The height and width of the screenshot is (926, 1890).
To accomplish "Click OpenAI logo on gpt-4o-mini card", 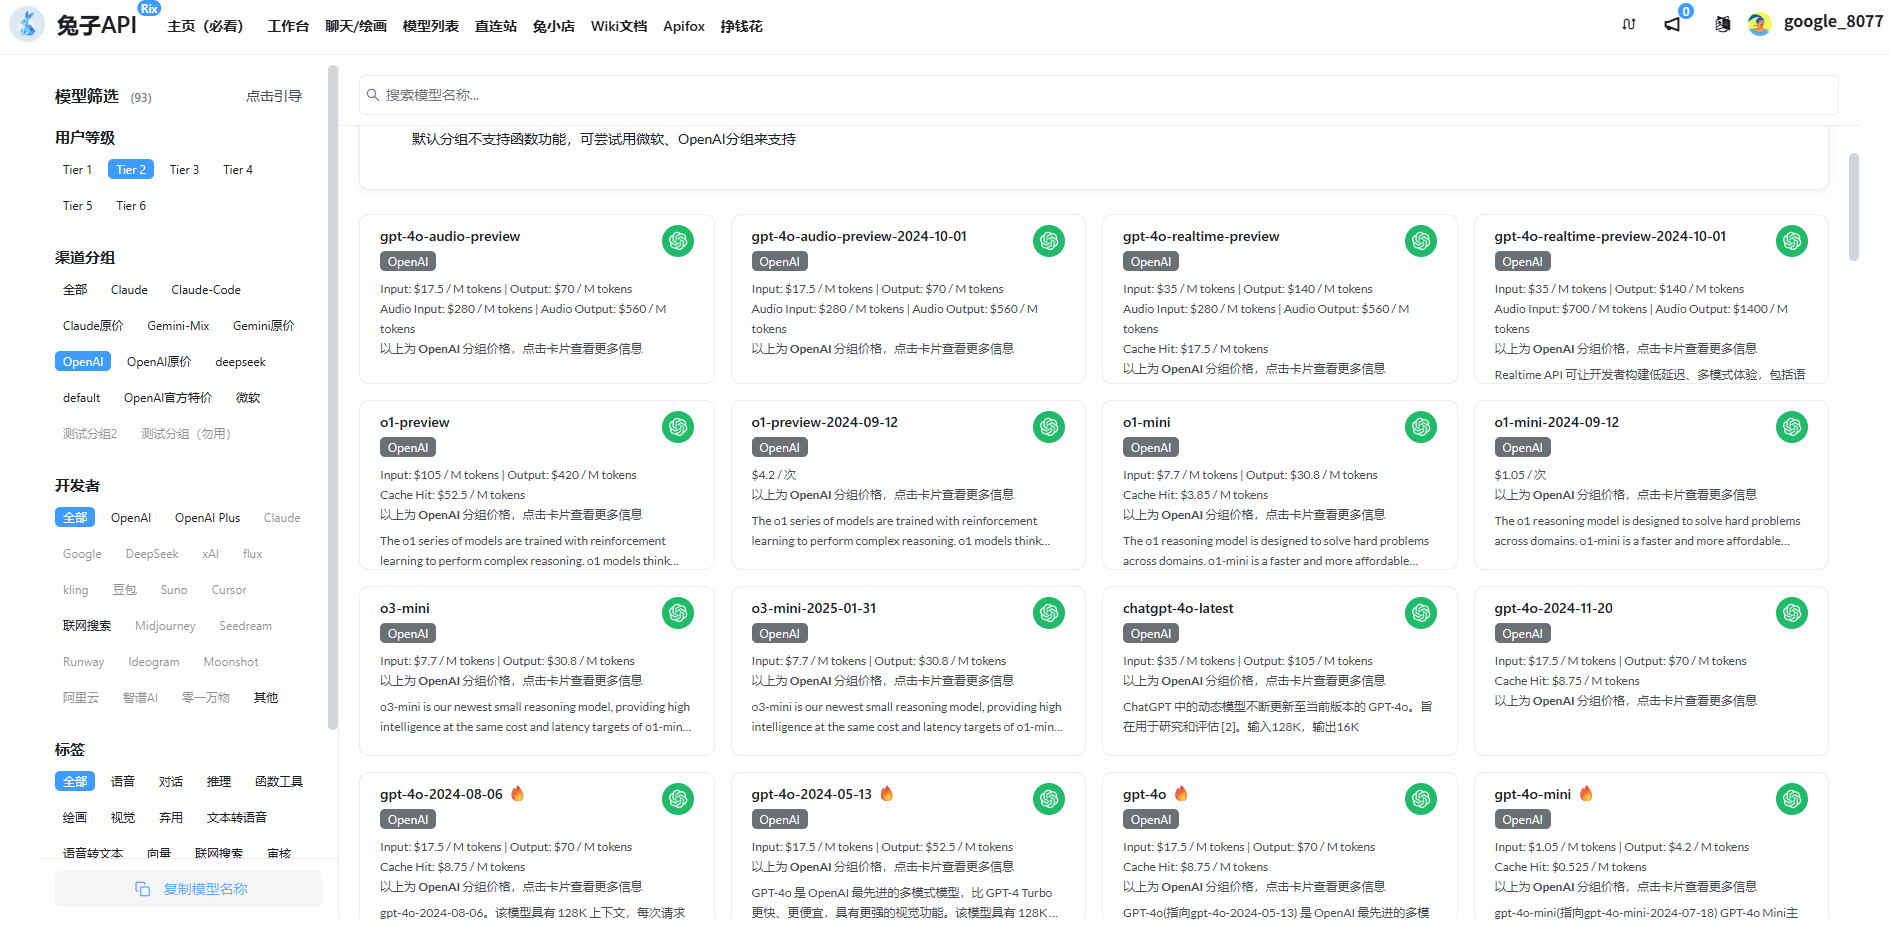I will coord(1792,799).
